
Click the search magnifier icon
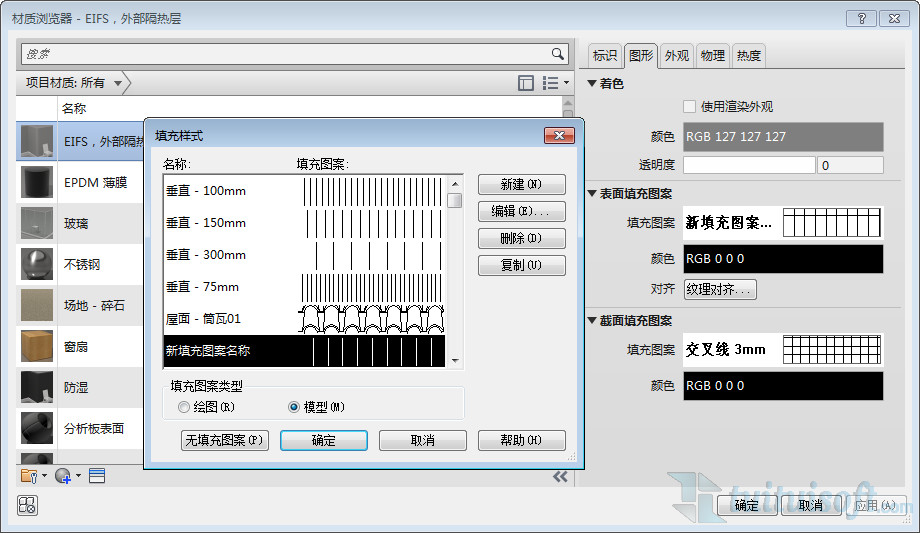[557, 54]
